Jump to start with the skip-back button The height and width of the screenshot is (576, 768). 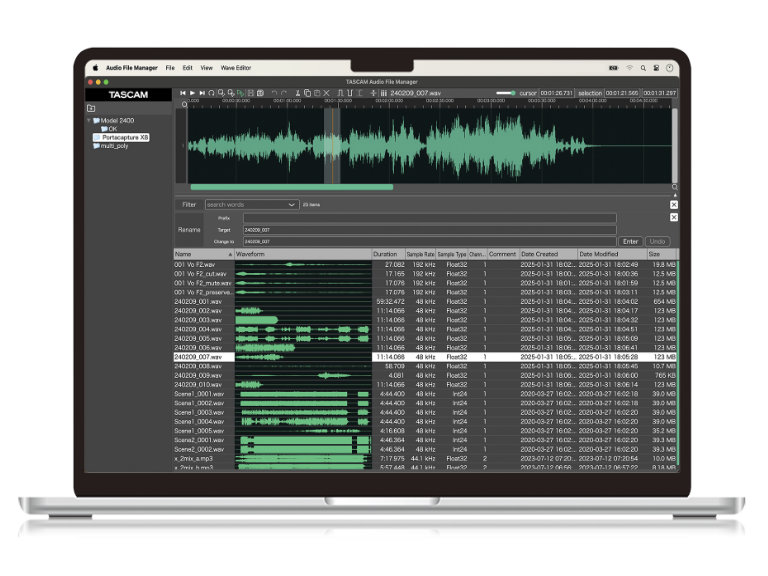click(183, 93)
